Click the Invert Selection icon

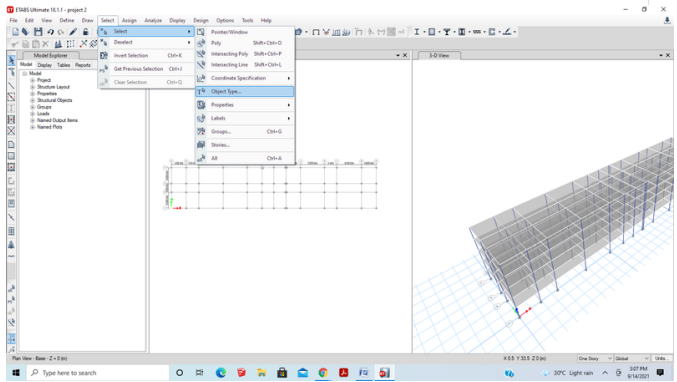[104, 55]
